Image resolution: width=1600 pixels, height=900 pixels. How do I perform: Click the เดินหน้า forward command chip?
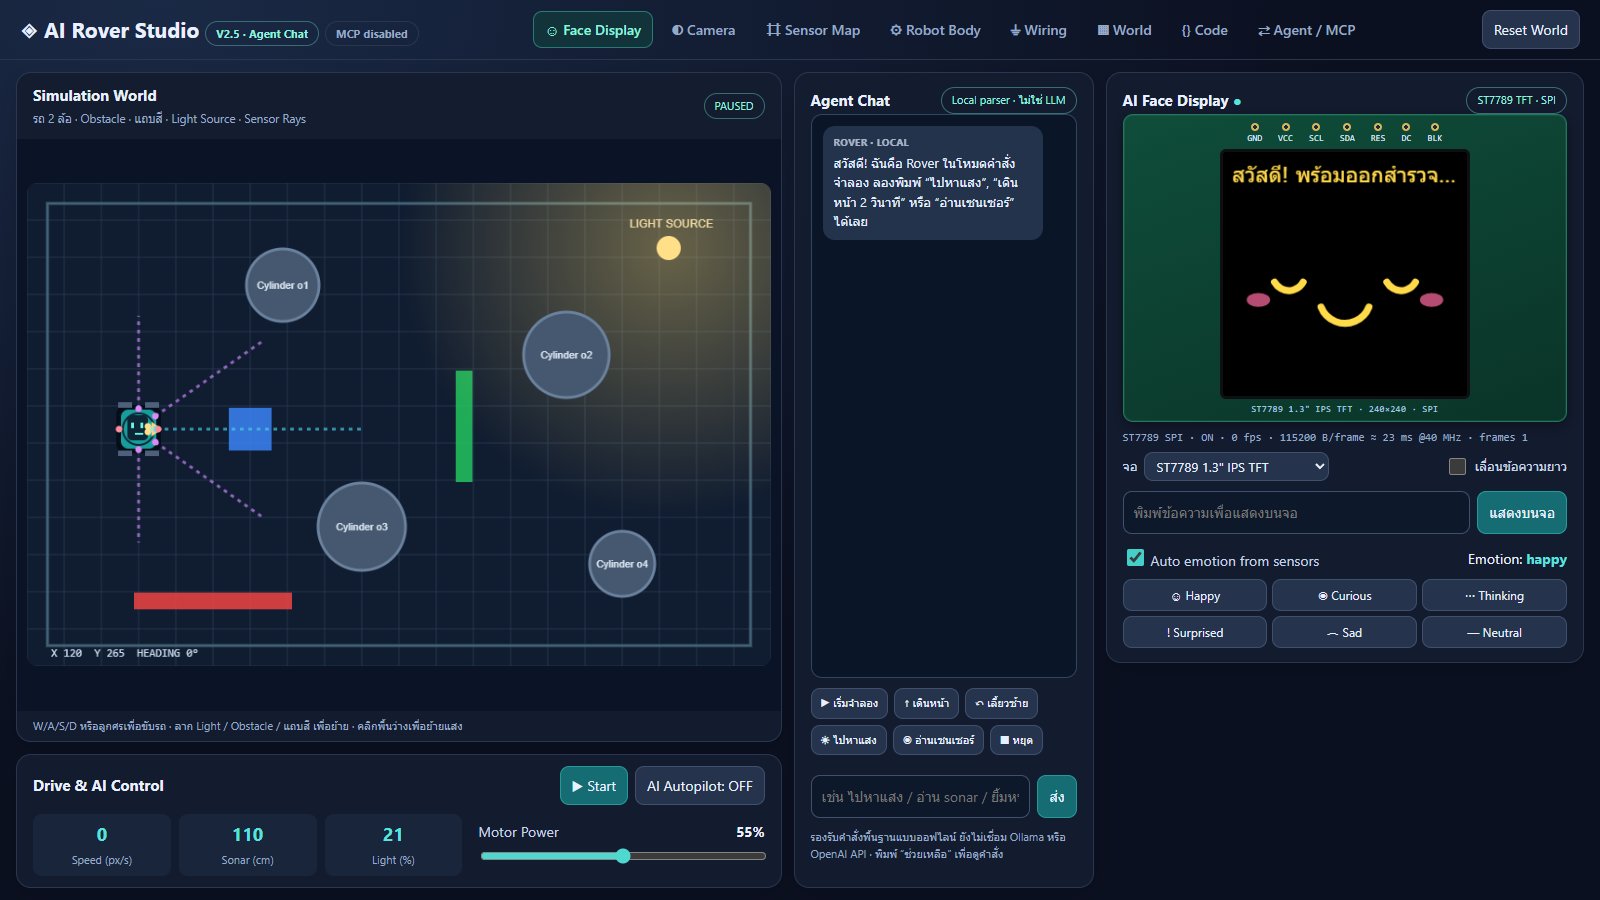coord(927,703)
